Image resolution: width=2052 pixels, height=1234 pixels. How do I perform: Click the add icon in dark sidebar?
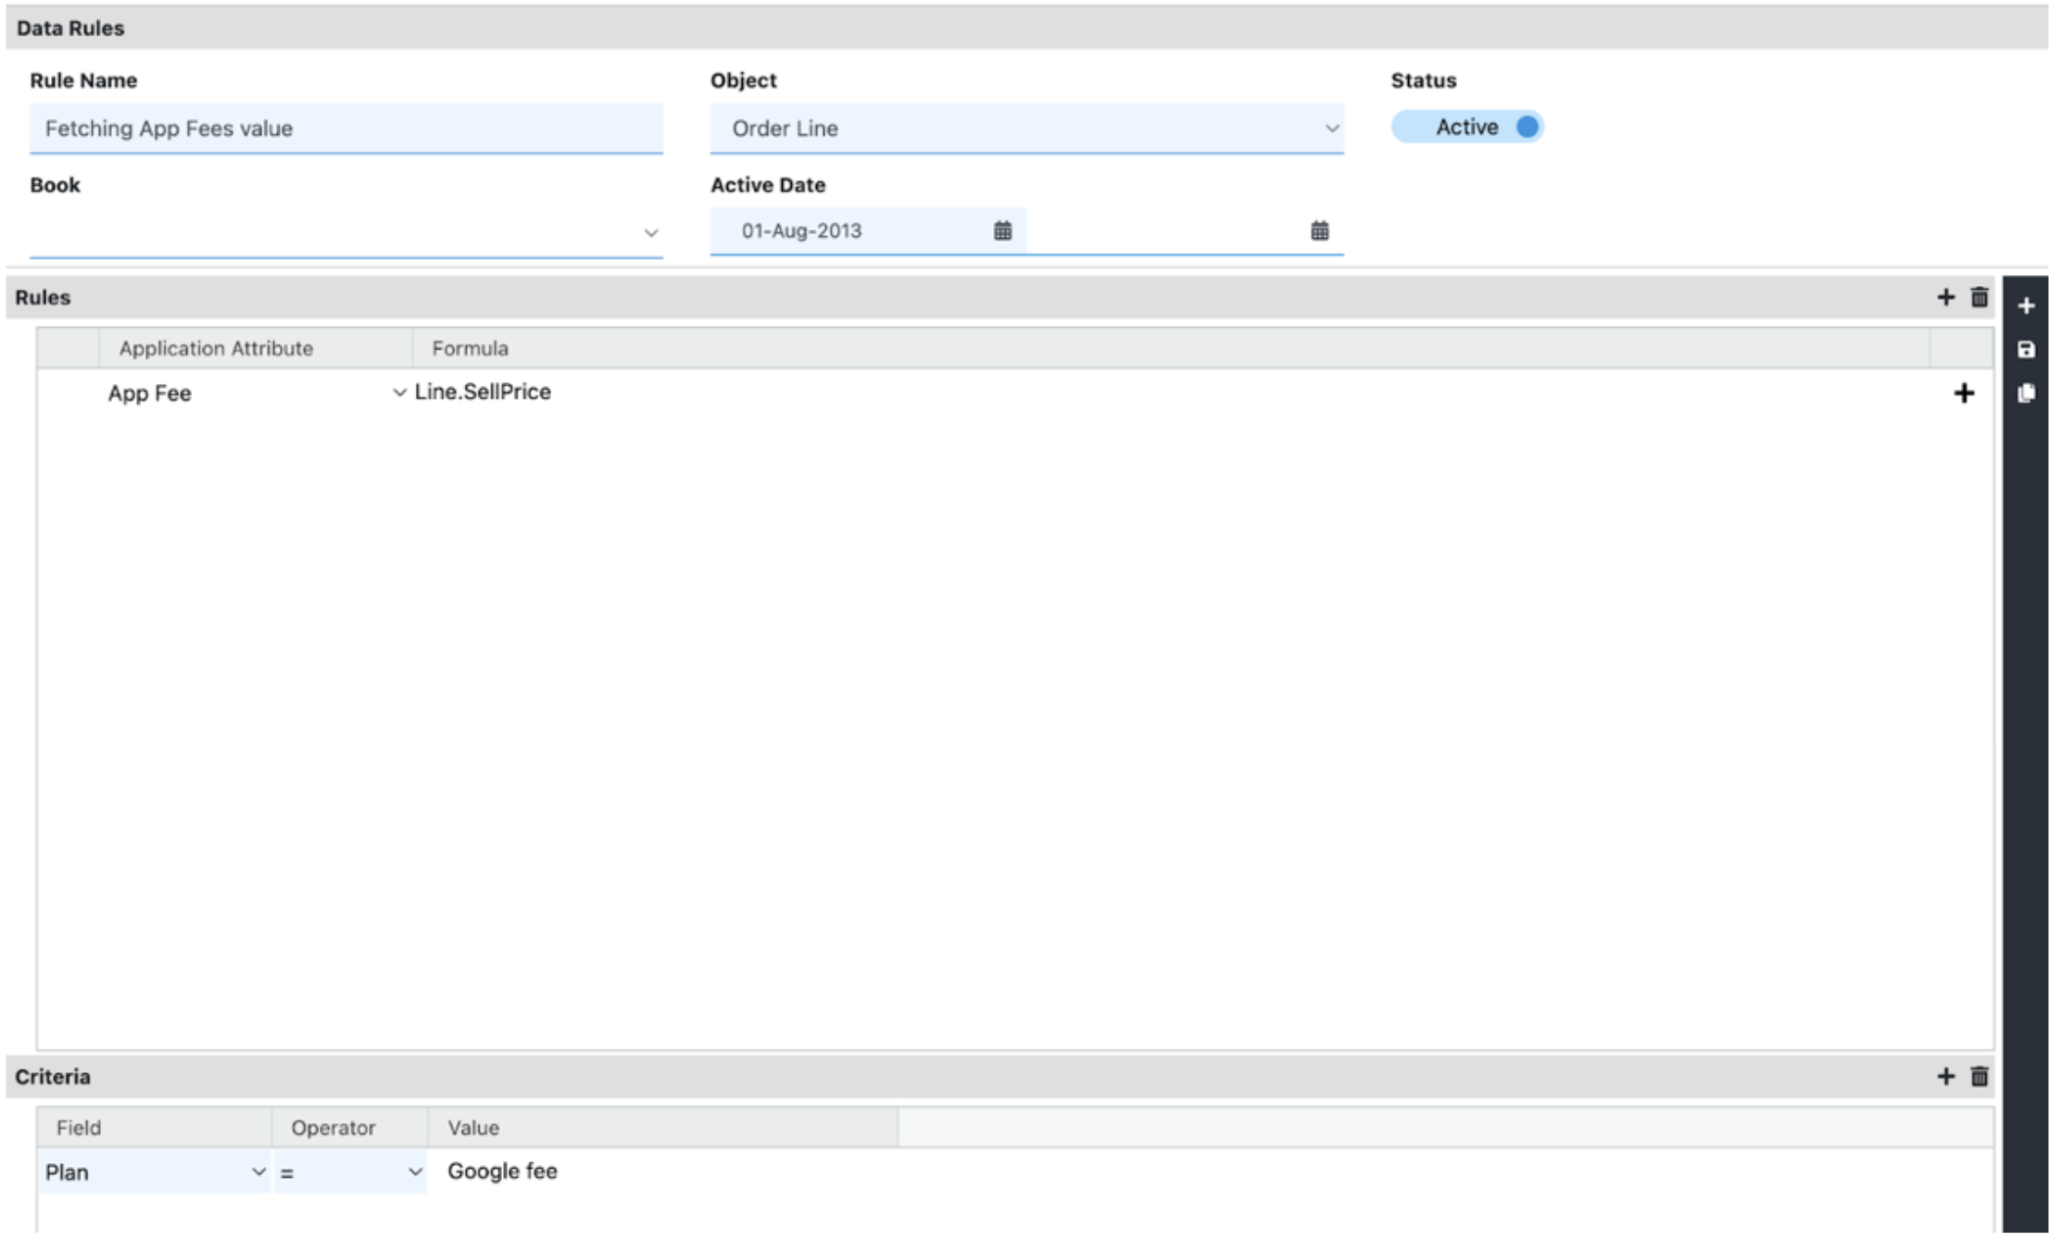(2026, 306)
